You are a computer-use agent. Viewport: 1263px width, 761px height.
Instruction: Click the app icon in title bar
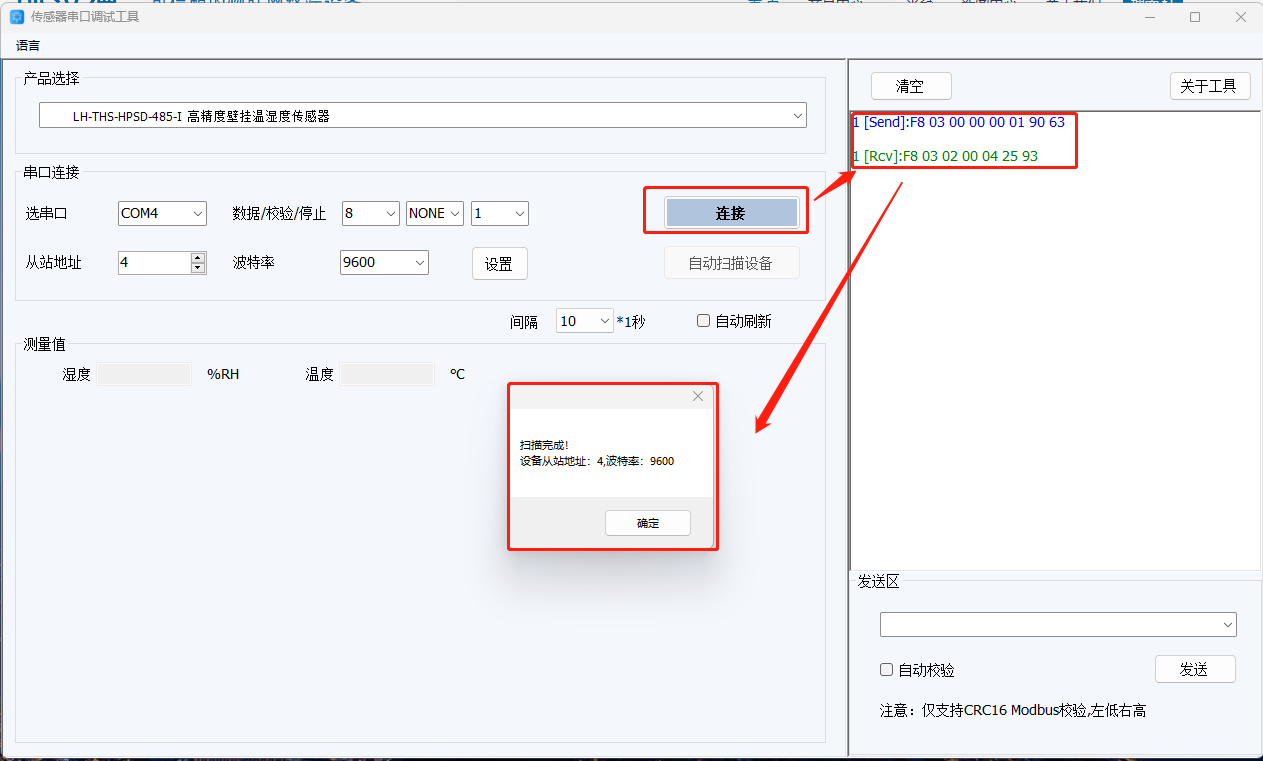16,17
